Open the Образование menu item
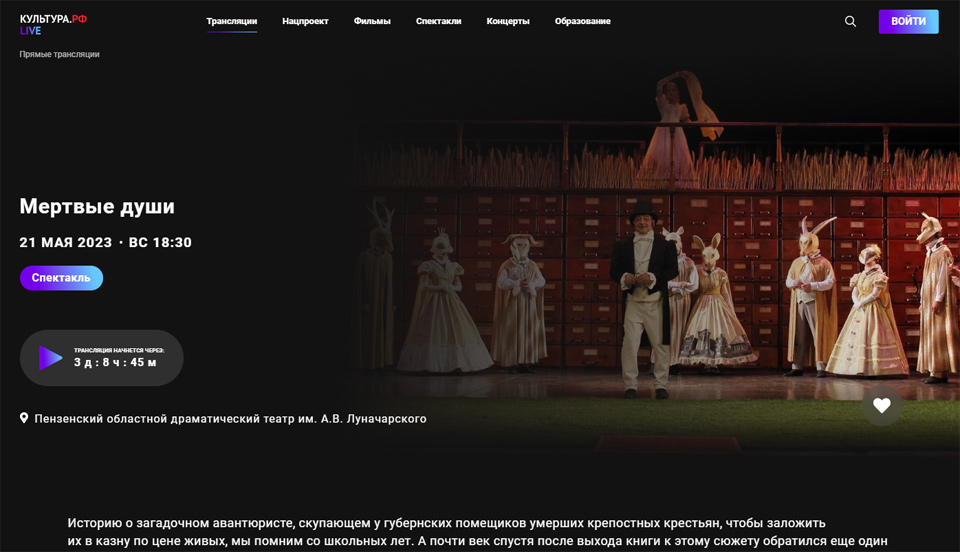The width and height of the screenshot is (960, 552). (x=582, y=21)
